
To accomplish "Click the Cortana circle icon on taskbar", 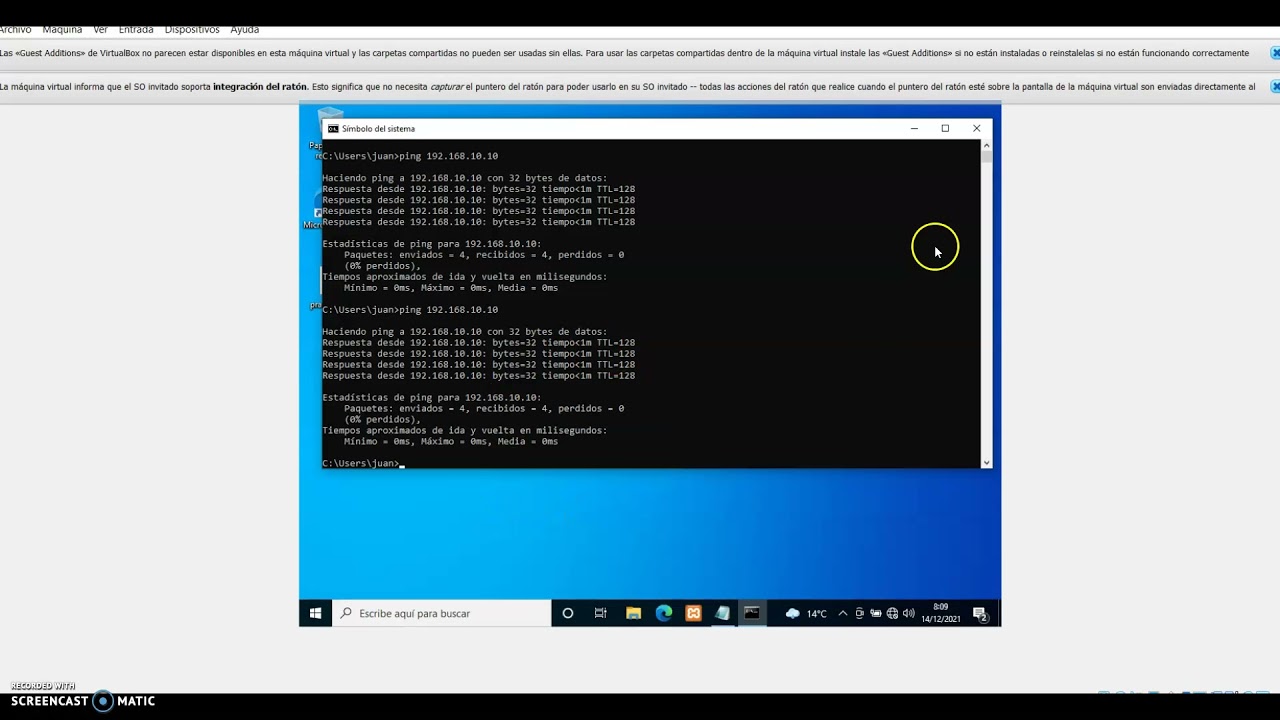I will point(568,613).
